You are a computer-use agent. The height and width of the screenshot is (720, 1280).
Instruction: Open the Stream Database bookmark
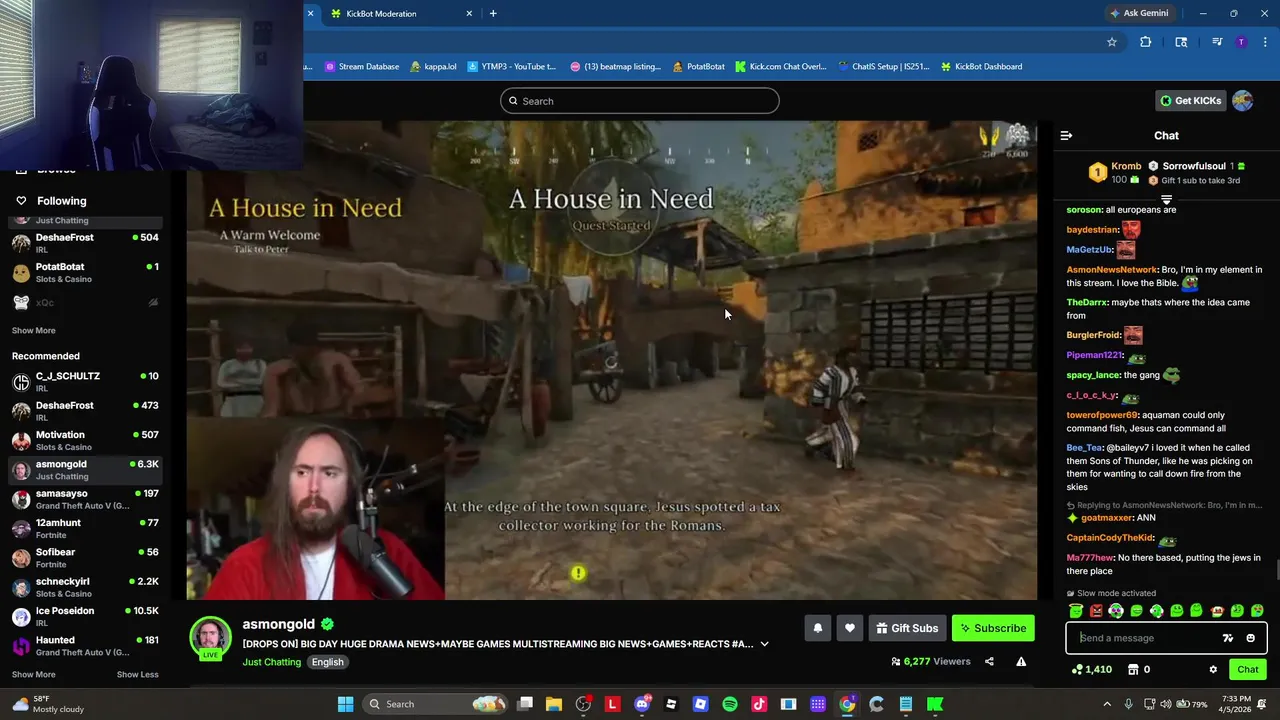pyautogui.click(x=362, y=66)
